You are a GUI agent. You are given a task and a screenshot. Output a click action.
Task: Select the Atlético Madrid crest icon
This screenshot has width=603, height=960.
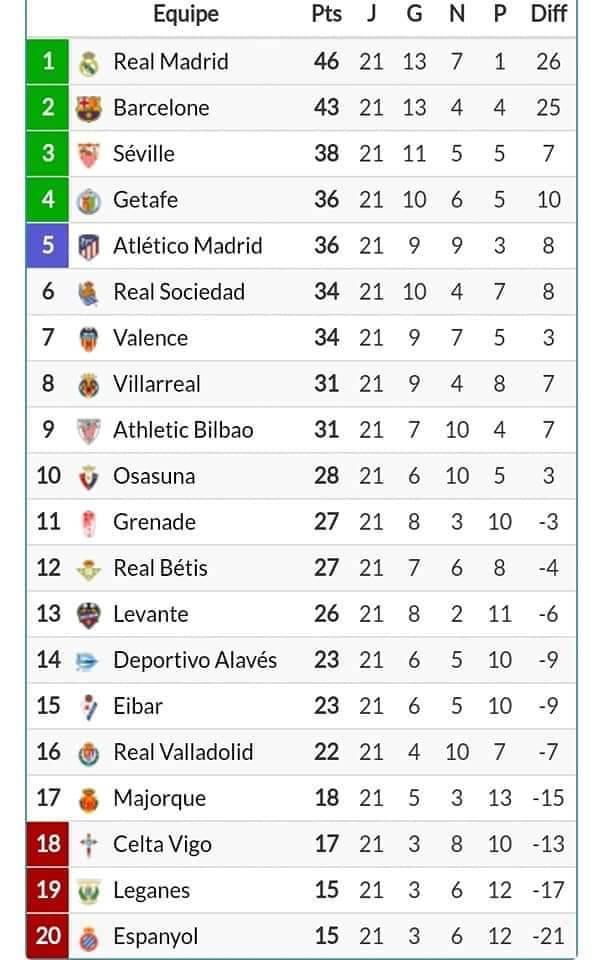click(88, 247)
